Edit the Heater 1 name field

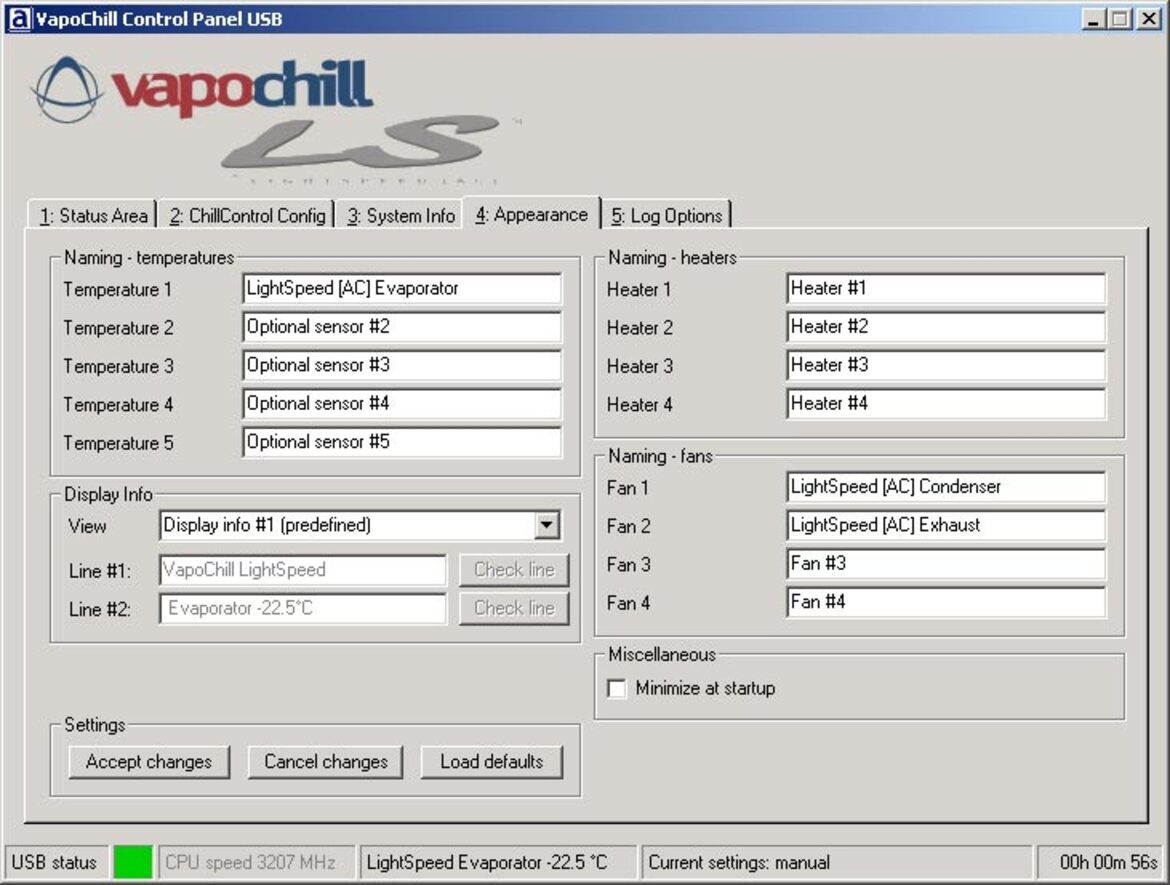pos(946,289)
